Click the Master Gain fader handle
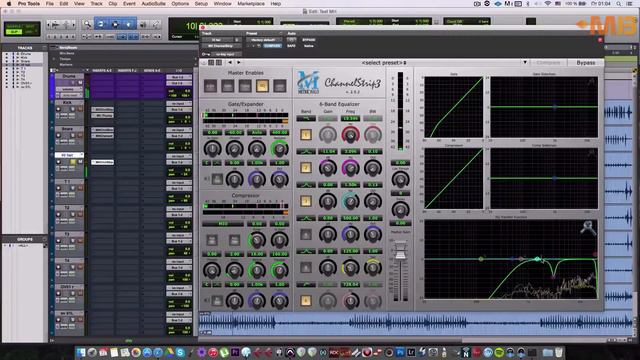The height and width of the screenshot is (360, 640). 400,249
